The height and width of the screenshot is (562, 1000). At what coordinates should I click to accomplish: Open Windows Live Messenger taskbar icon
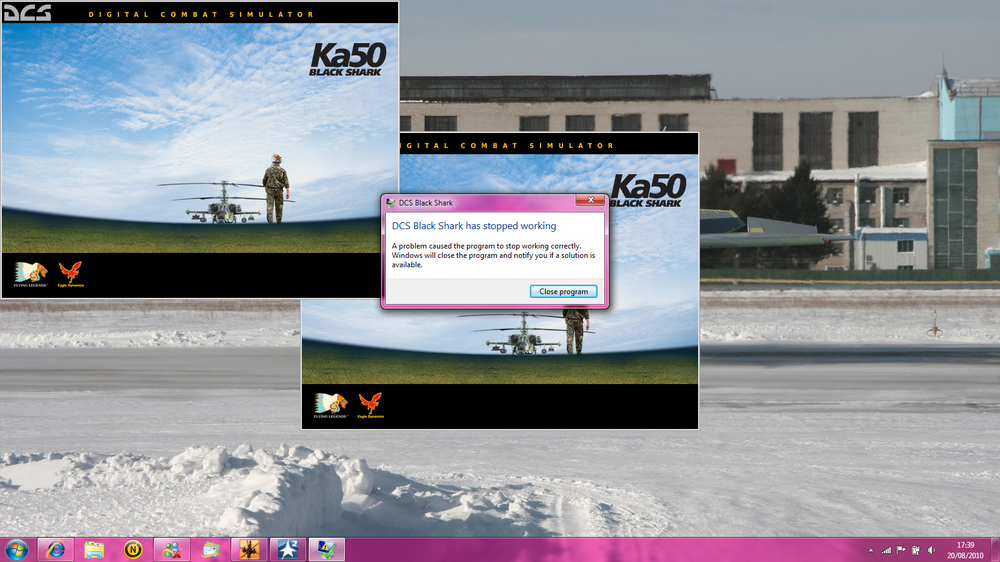[x=172, y=550]
